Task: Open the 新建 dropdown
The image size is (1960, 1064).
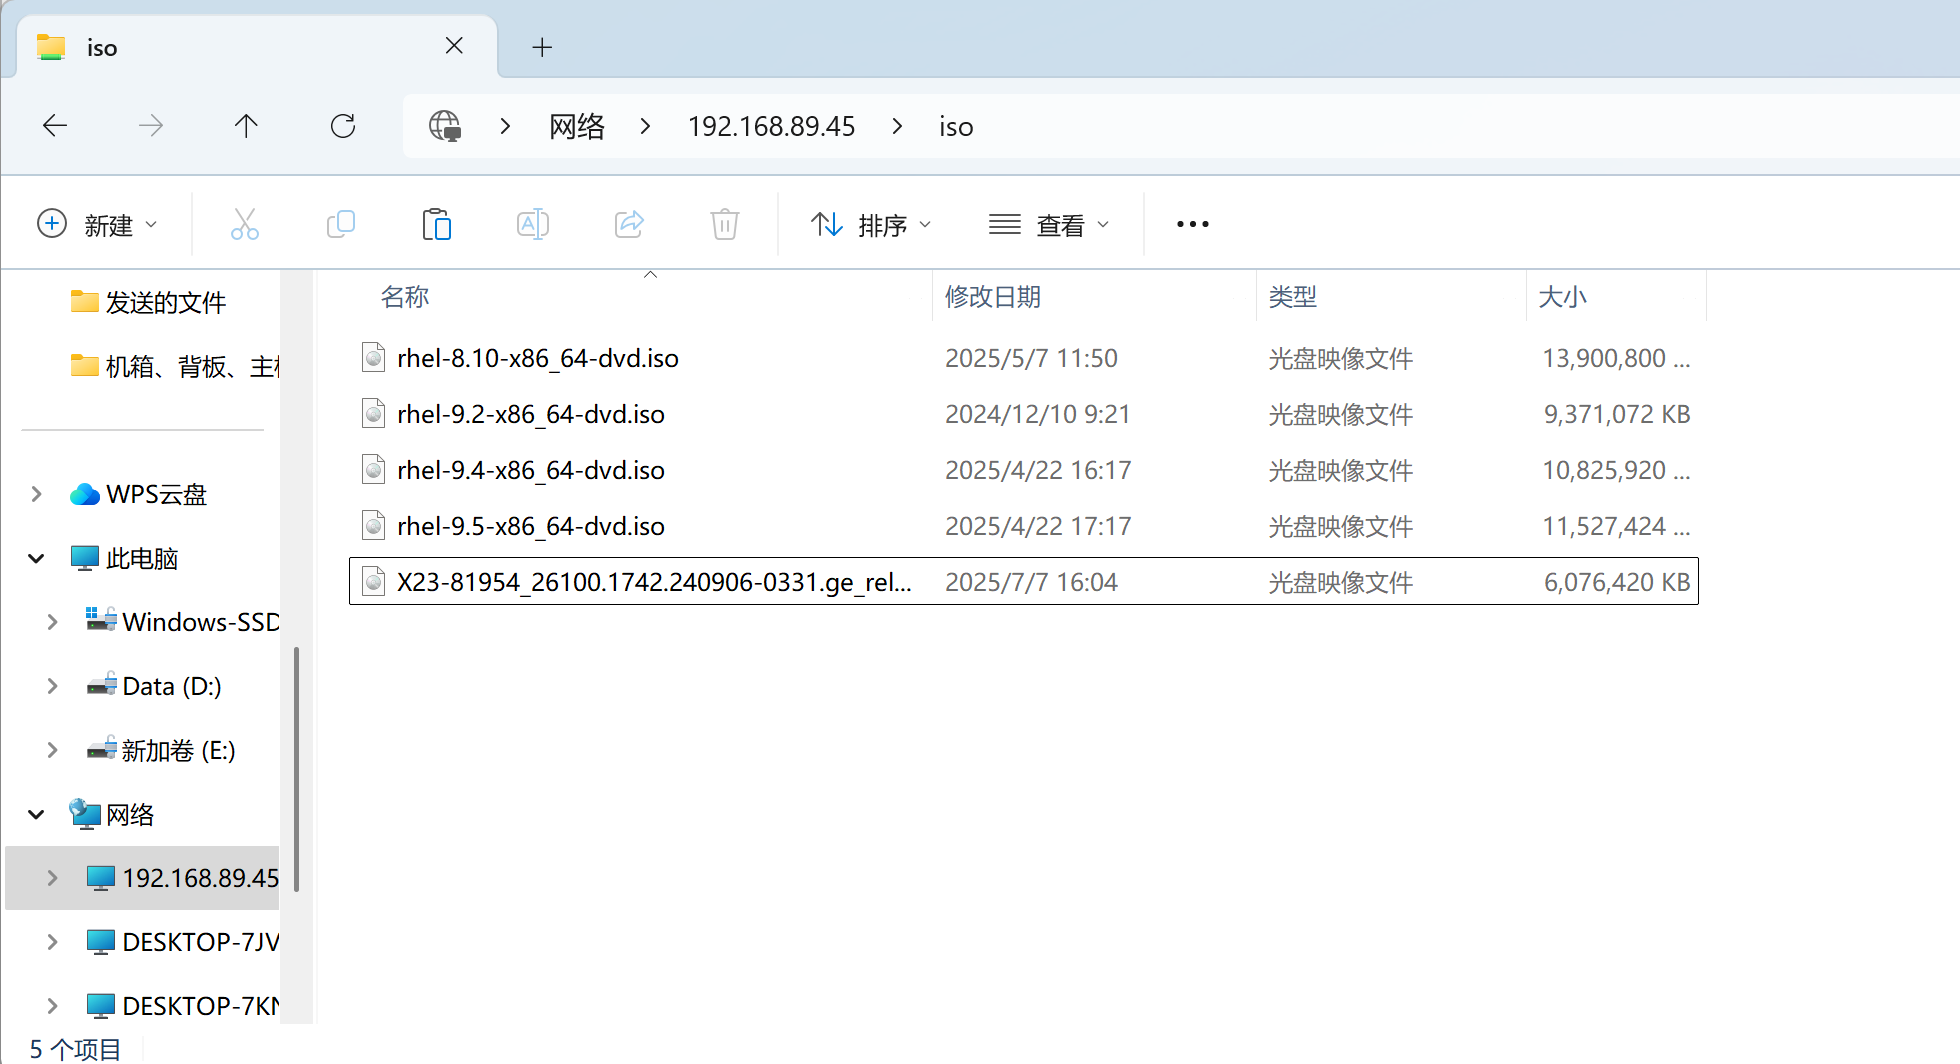Action: pyautogui.click(x=97, y=225)
